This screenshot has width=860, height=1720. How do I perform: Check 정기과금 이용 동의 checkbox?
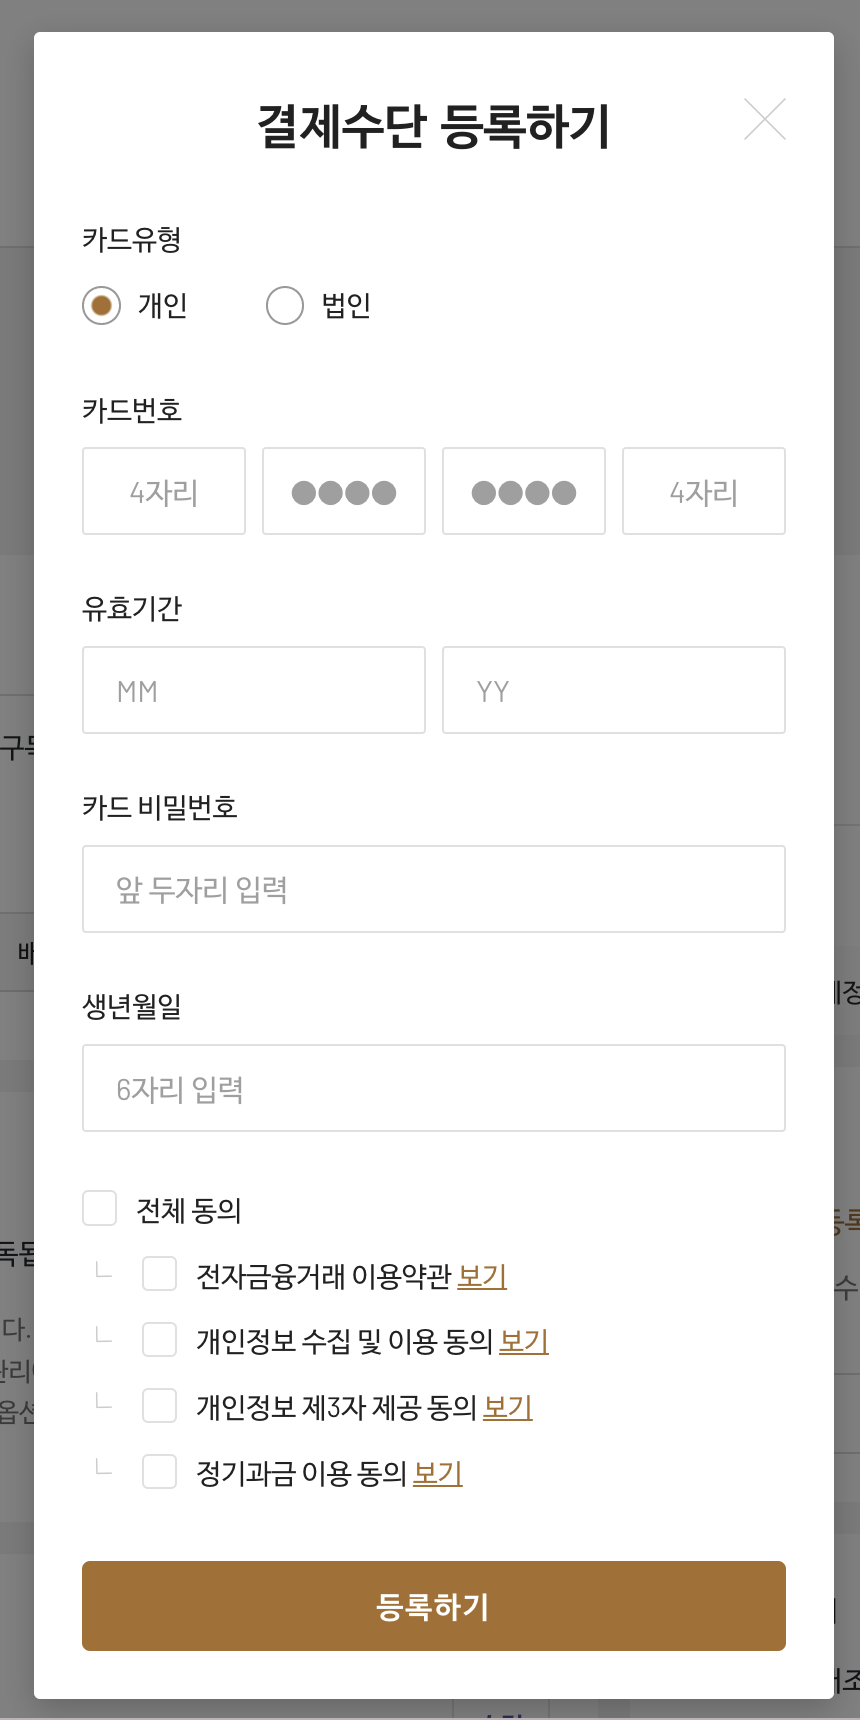click(160, 1472)
